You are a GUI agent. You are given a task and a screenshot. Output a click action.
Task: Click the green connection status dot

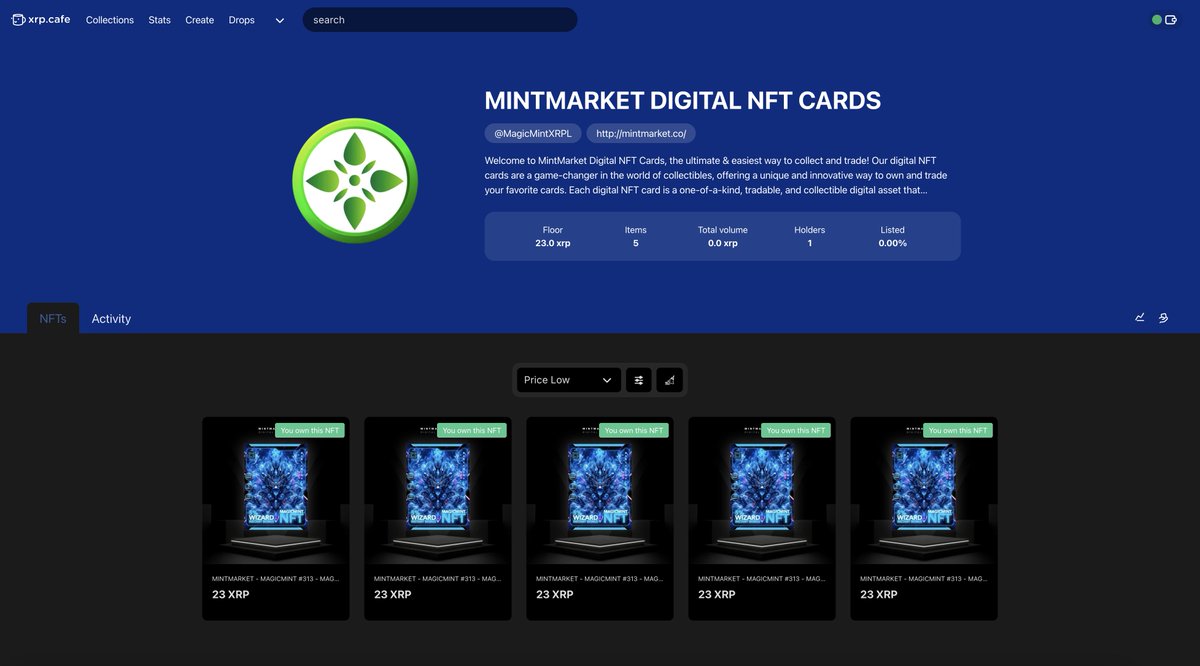click(x=1157, y=20)
